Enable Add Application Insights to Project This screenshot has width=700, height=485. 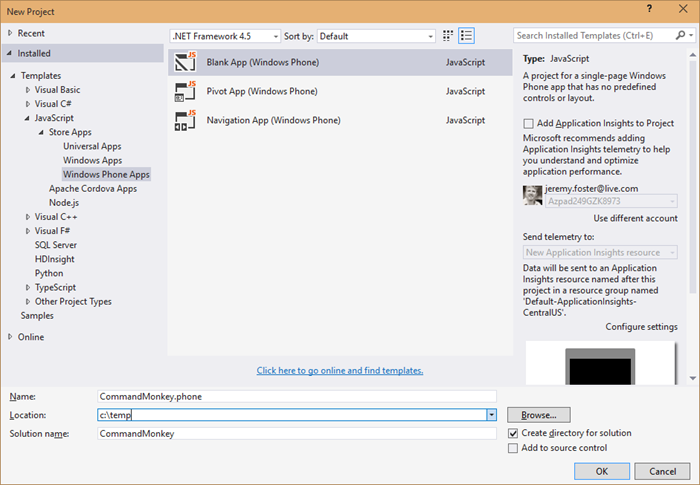529,123
